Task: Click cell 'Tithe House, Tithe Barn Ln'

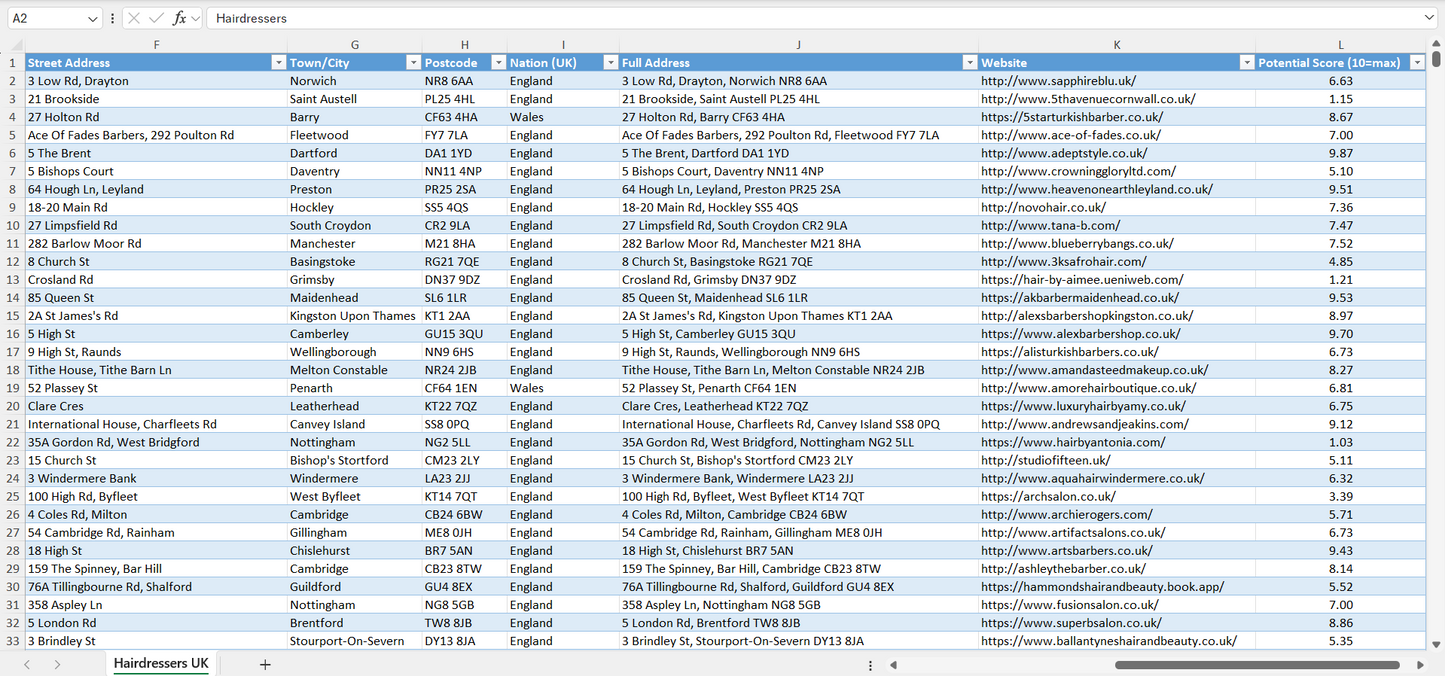Action: (156, 370)
